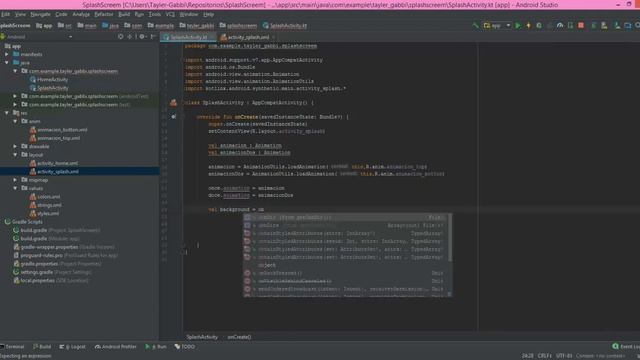640x360 pixels.
Task: Click the hide Project panel icon
Action: pos(153,36)
